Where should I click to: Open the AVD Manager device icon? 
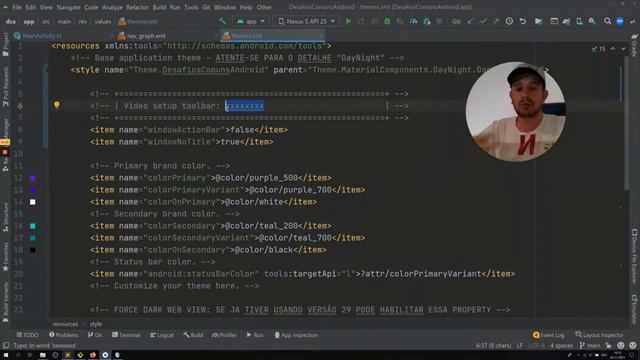point(579,21)
